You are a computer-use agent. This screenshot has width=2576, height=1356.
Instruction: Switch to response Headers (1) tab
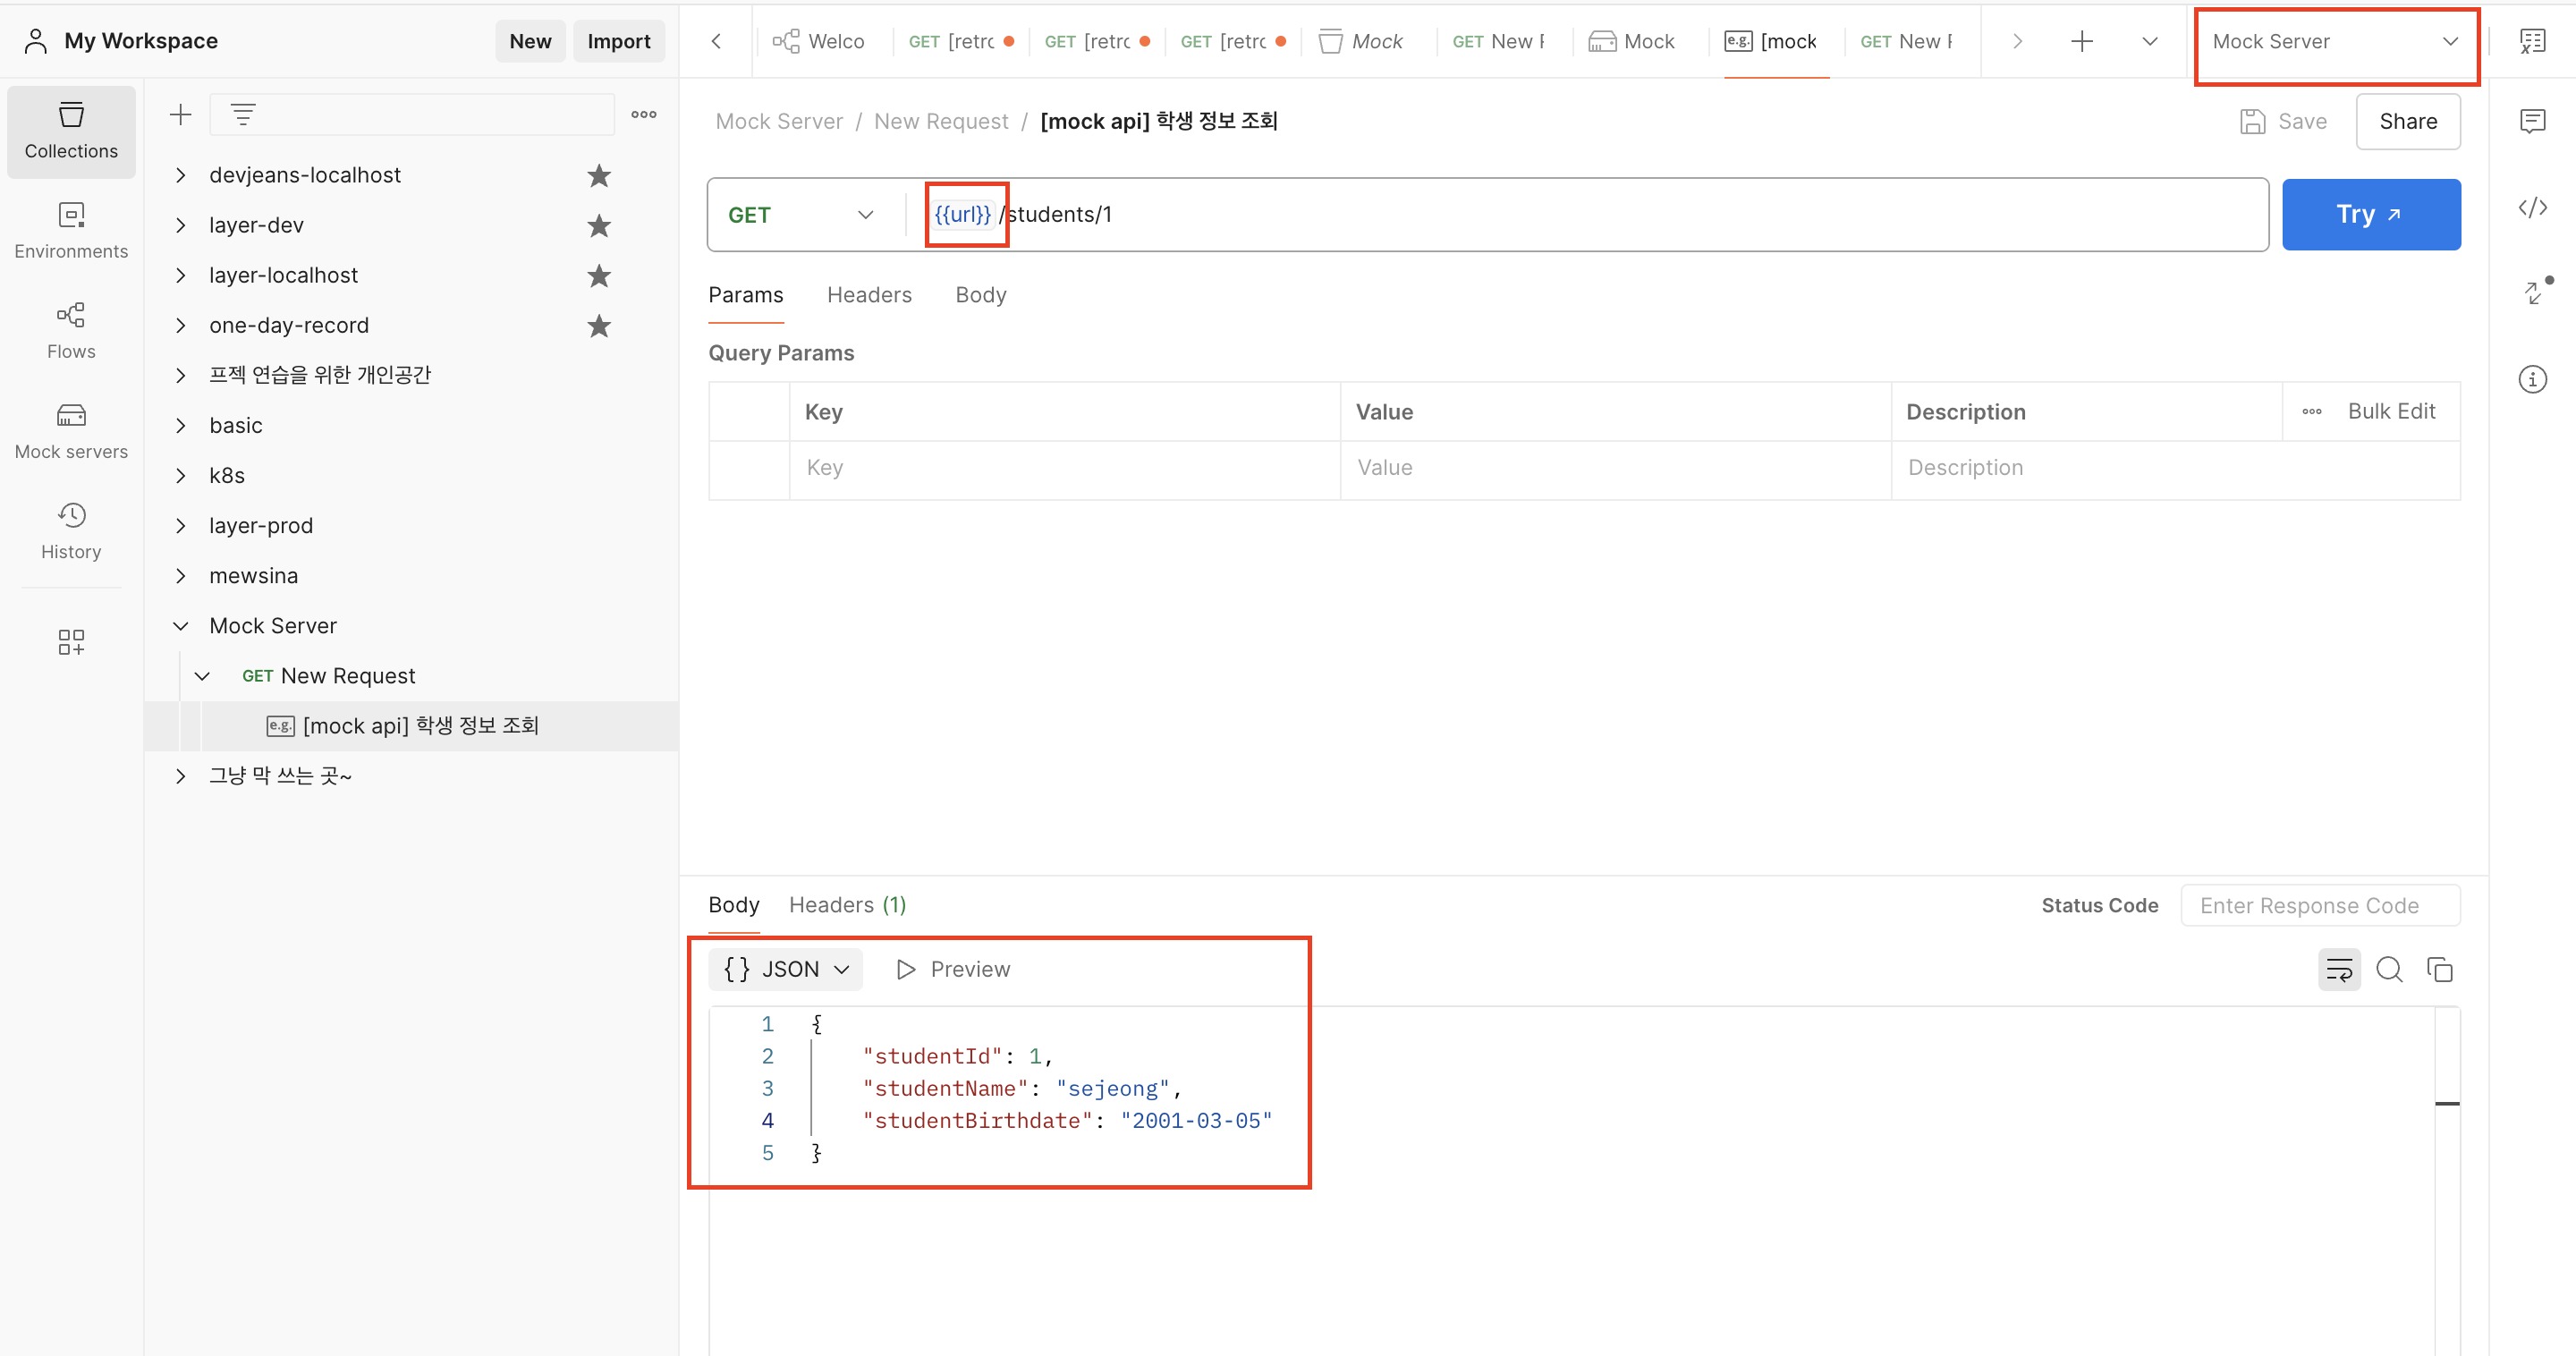847,905
